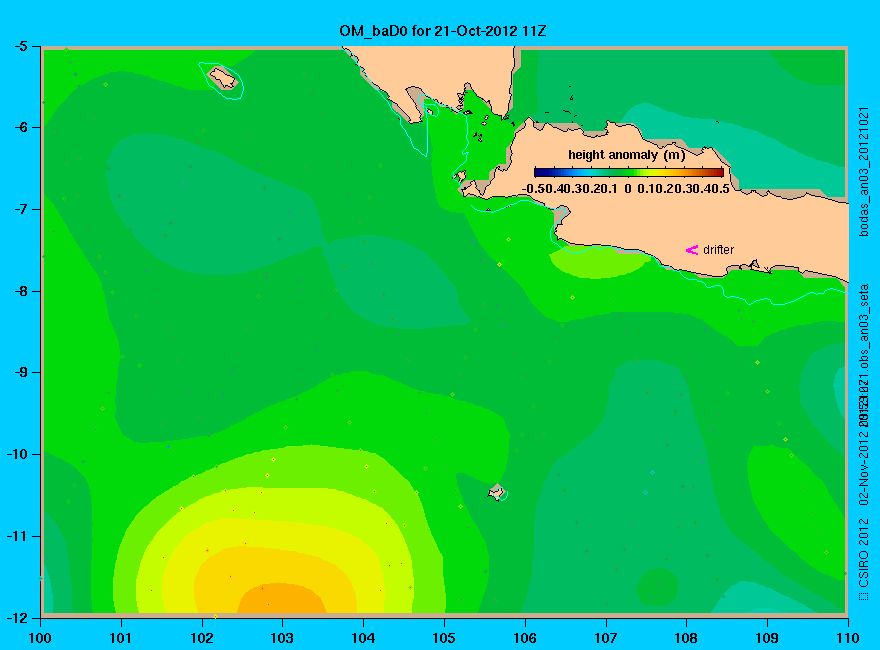Click the y-axis label -5
Image resolution: width=880 pixels, height=650 pixels.
pos(20,46)
